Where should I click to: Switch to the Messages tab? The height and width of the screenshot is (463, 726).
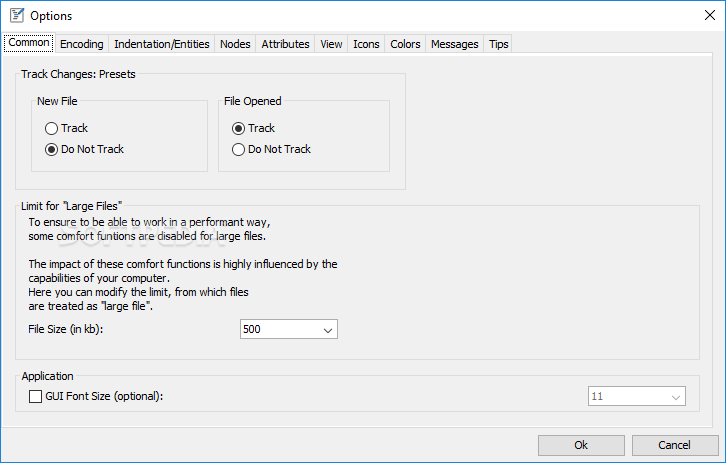click(x=454, y=44)
